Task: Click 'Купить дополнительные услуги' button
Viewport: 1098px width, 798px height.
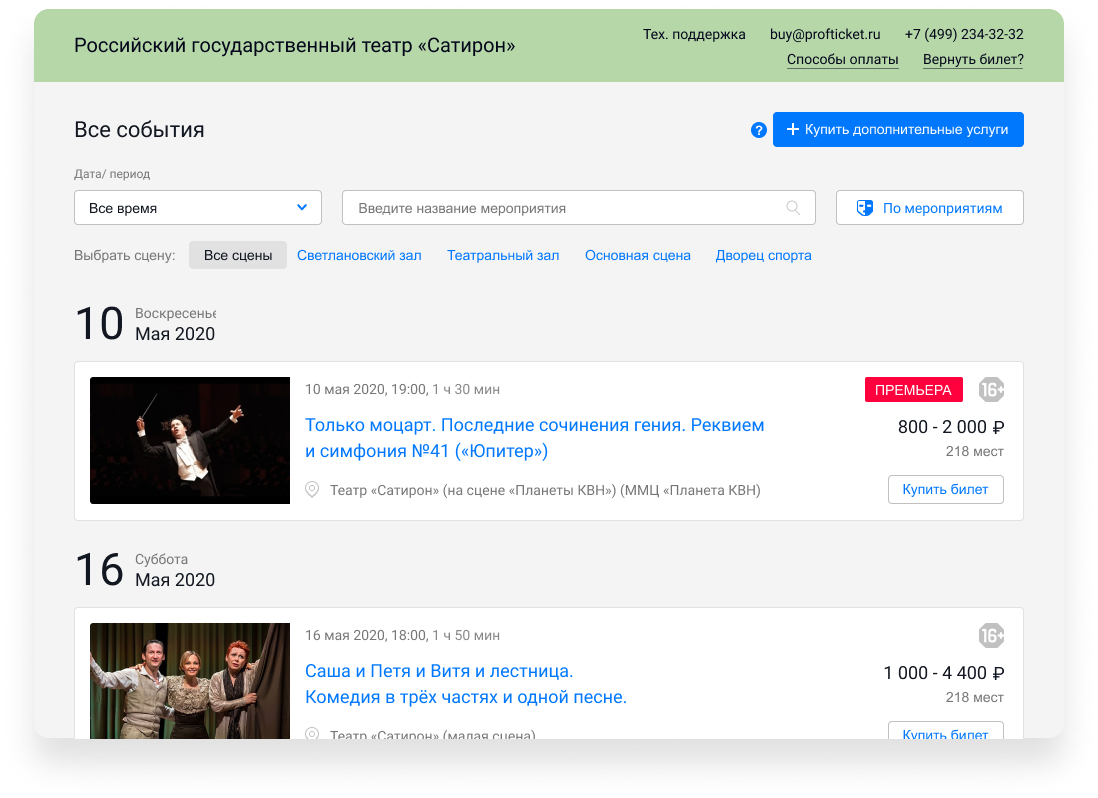Action: point(898,130)
